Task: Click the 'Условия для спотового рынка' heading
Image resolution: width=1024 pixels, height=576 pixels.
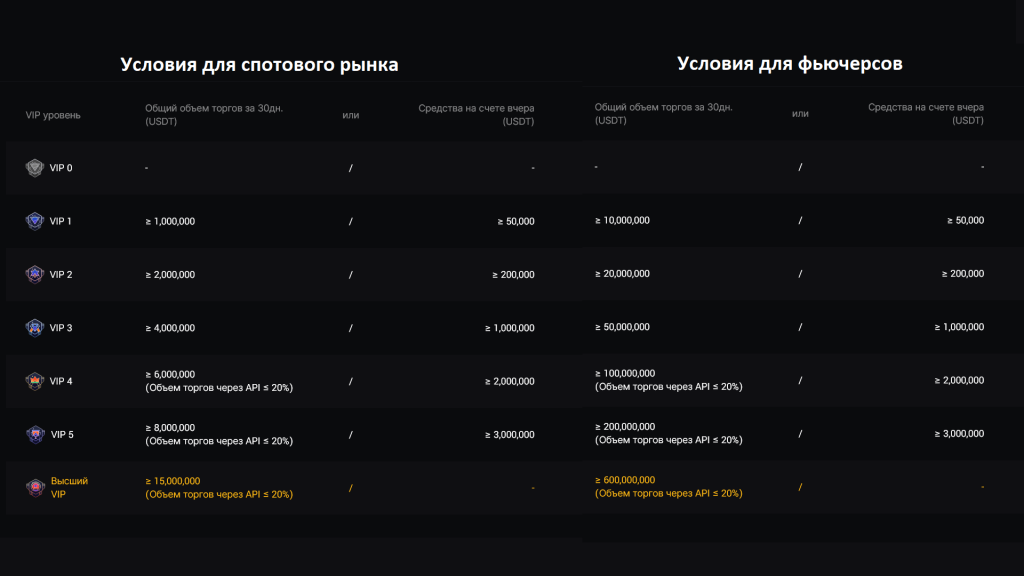Action: click(259, 65)
